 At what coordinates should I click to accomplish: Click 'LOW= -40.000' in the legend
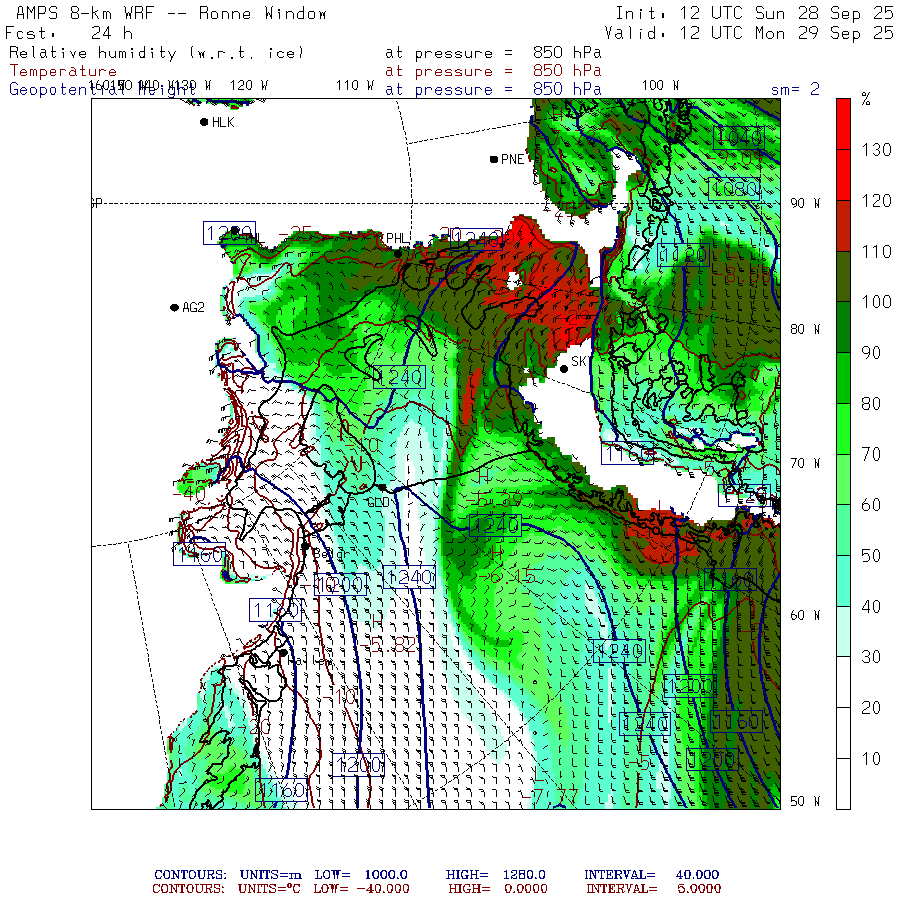[361, 889]
